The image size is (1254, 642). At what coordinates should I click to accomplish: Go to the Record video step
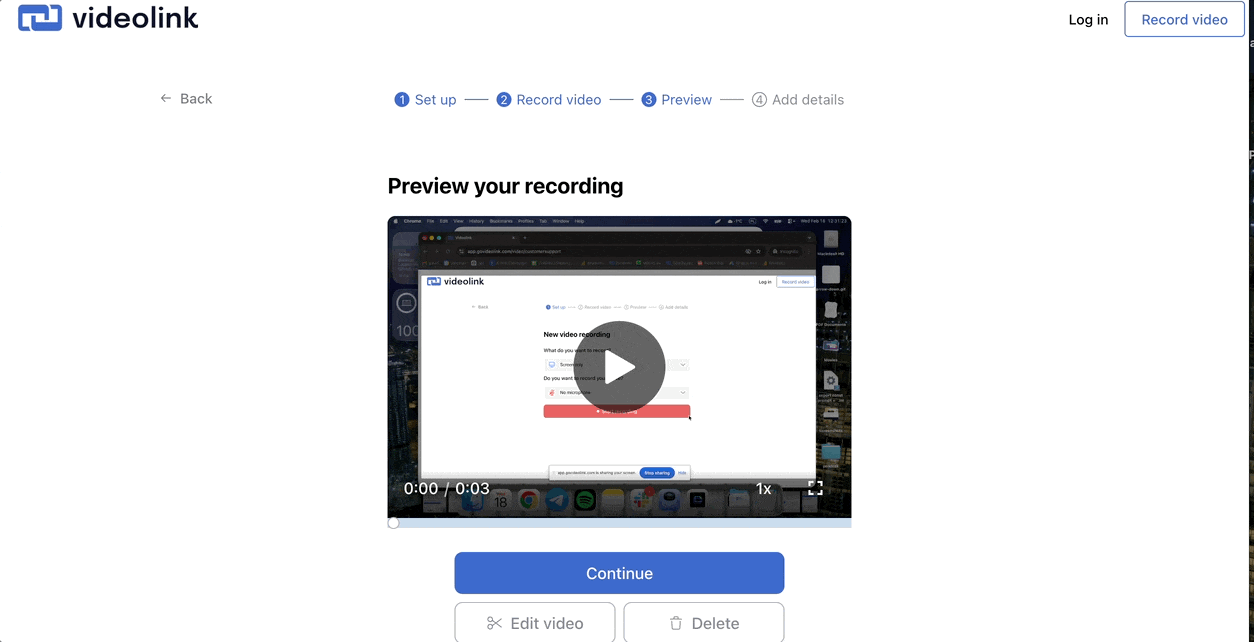(x=558, y=100)
